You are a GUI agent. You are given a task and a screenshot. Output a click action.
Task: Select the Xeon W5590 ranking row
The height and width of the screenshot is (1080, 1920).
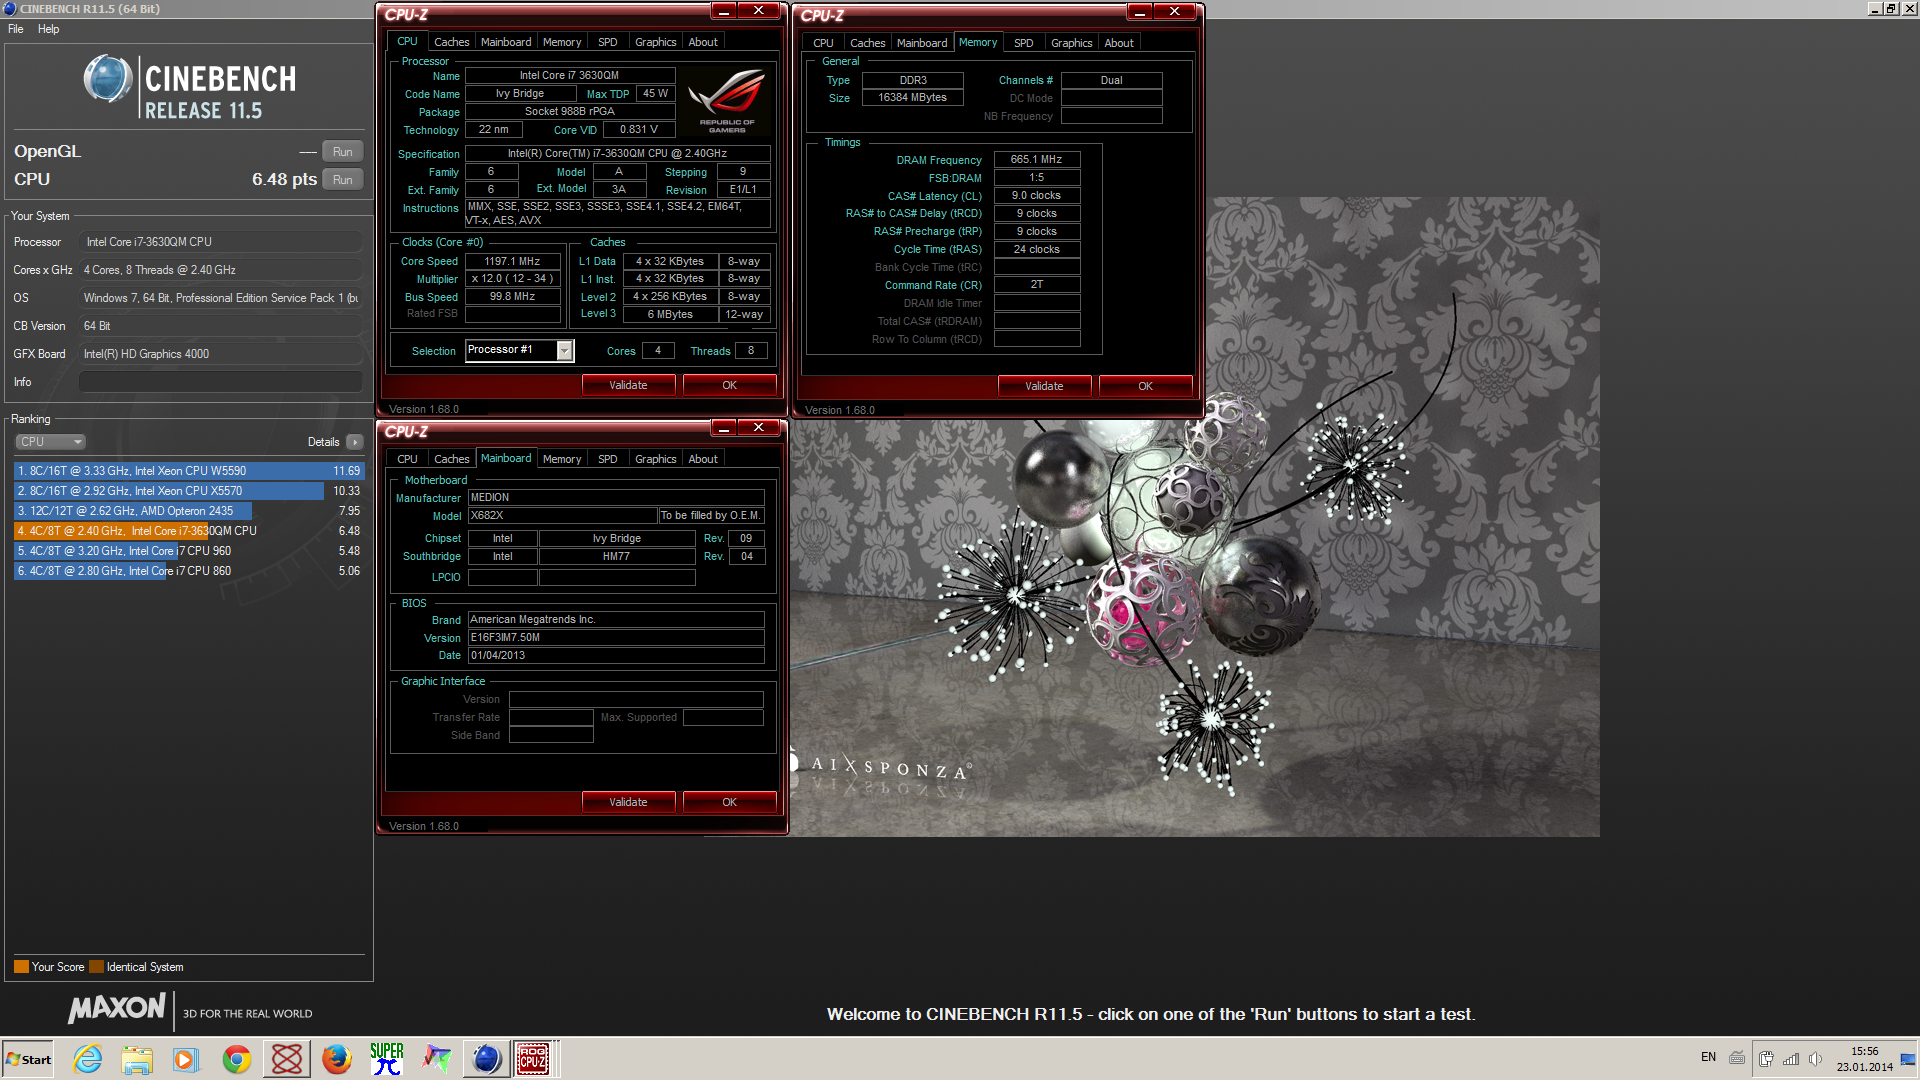pyautogui.click(x=189, y=471)
